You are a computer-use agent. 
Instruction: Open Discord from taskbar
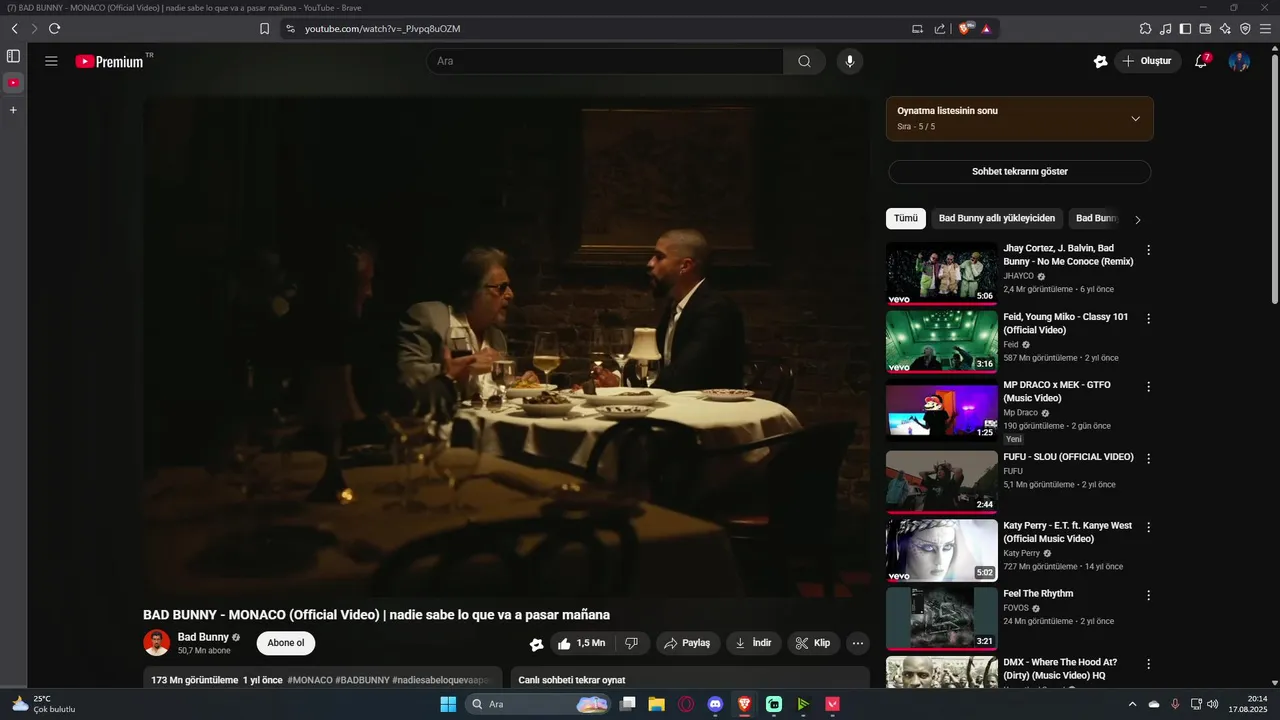tap(715, 704)
